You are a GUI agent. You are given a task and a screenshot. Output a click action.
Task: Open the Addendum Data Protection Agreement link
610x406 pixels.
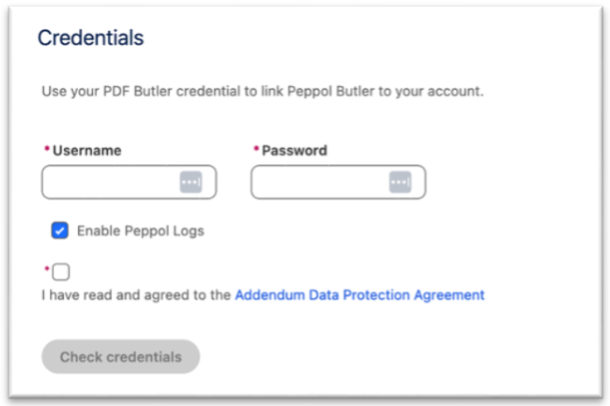(359, 295)
